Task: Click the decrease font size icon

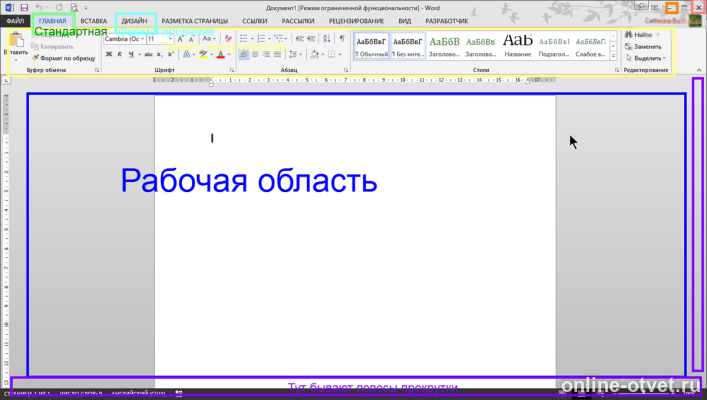Action: tap(191, 39)
